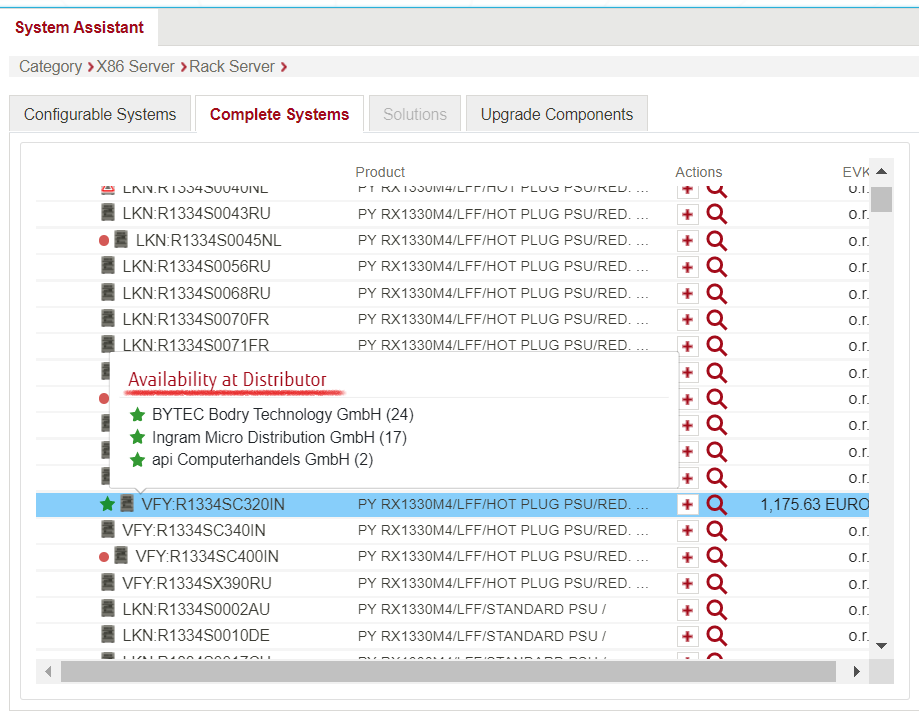Select the LKN:R1334S0010DE product row
The height and width of the screenshot is (720, 919).
point(196,636)
